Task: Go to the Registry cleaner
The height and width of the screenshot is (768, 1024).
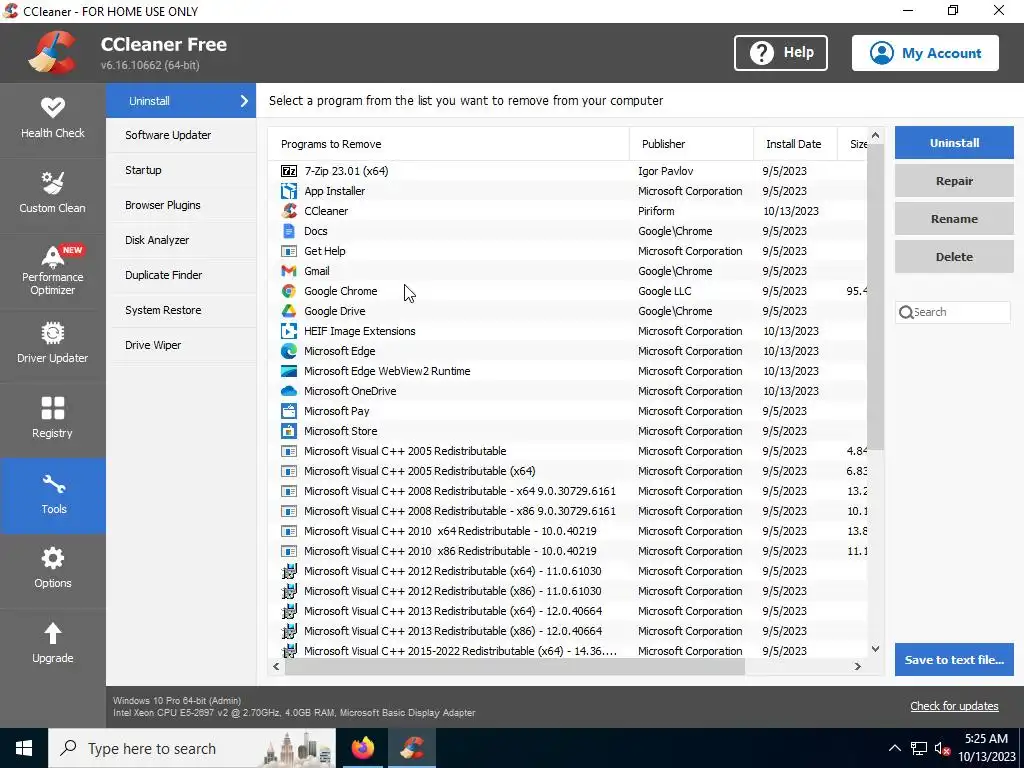Action: click(x=52, y=420)
